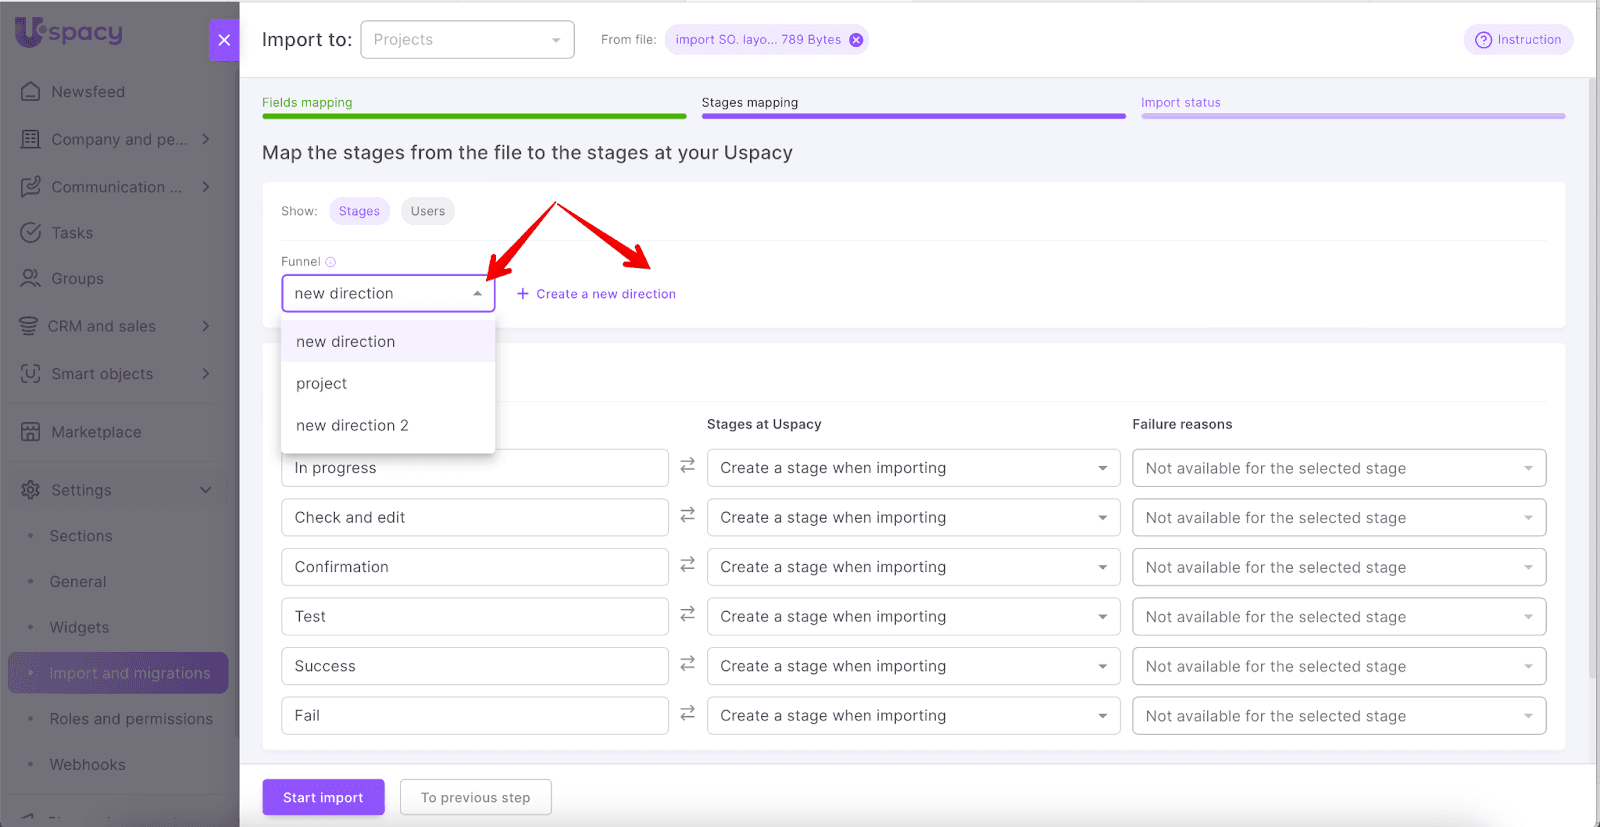Click the Tasks checkmark icon
Viewport: 1600px width, 827px height.
[31, 232]
